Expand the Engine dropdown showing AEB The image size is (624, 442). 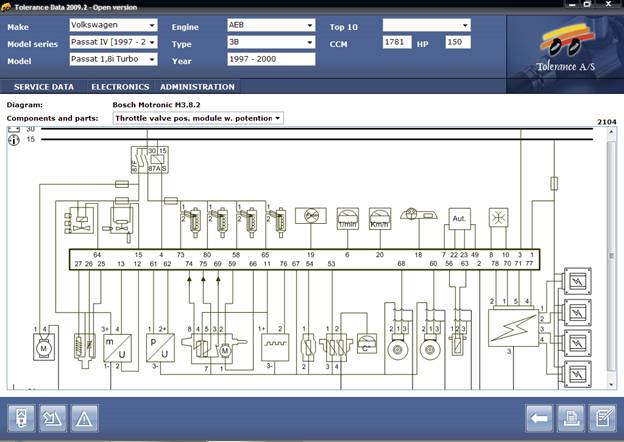tap(271, 25)
